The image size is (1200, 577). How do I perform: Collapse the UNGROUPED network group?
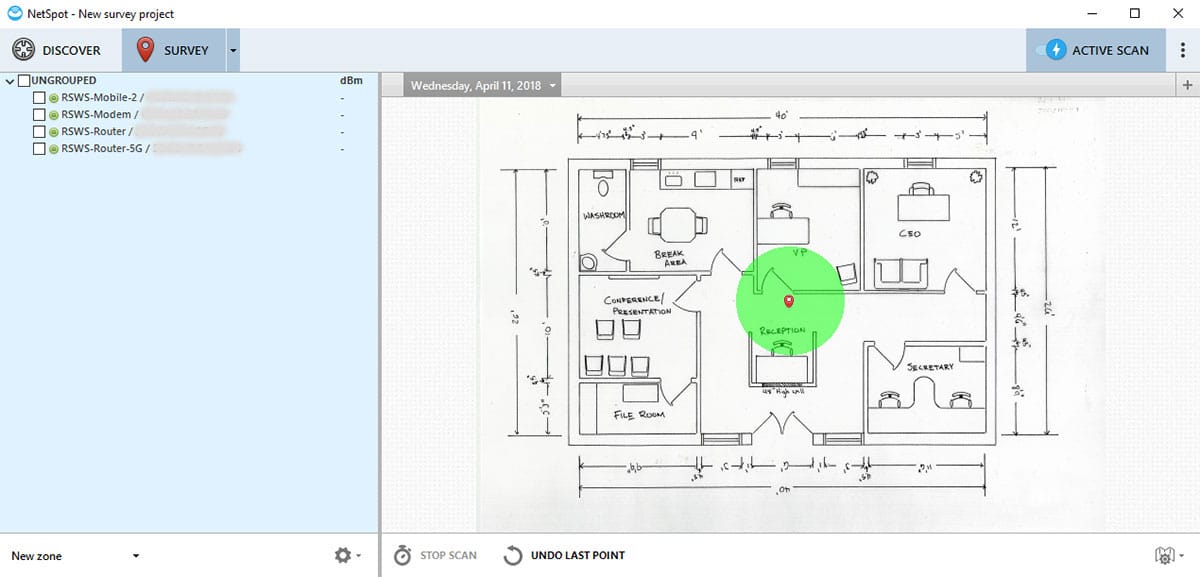(x=10, y=81)
